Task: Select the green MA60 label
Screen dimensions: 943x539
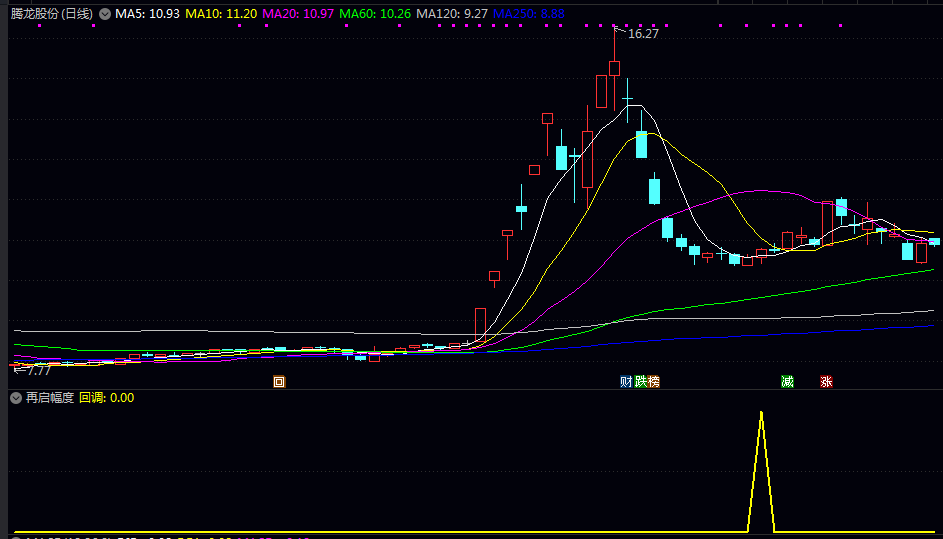Action: [x=375, y=14]
